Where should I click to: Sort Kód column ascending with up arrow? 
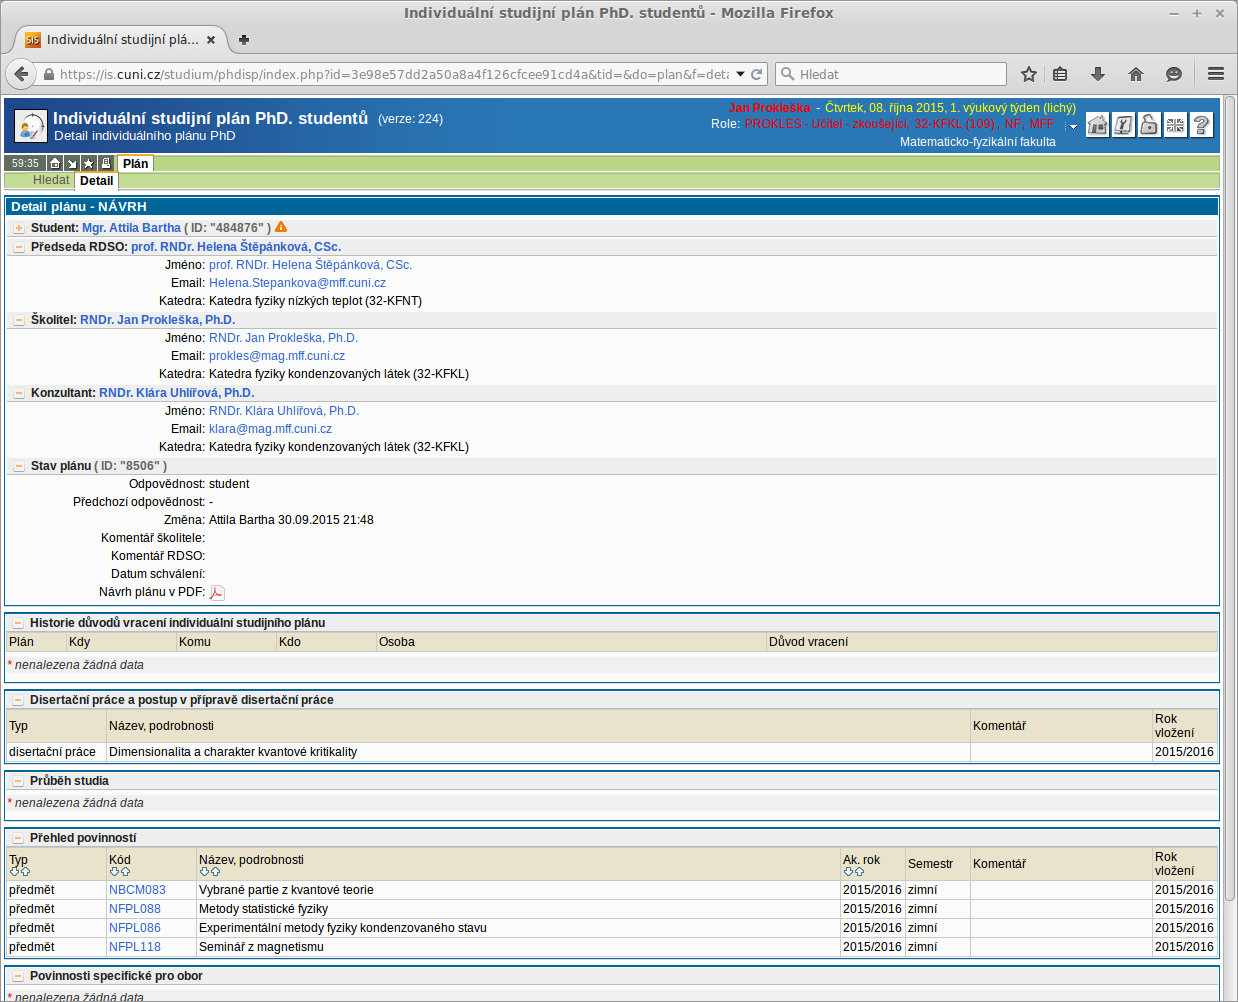(x=125, y=872)
